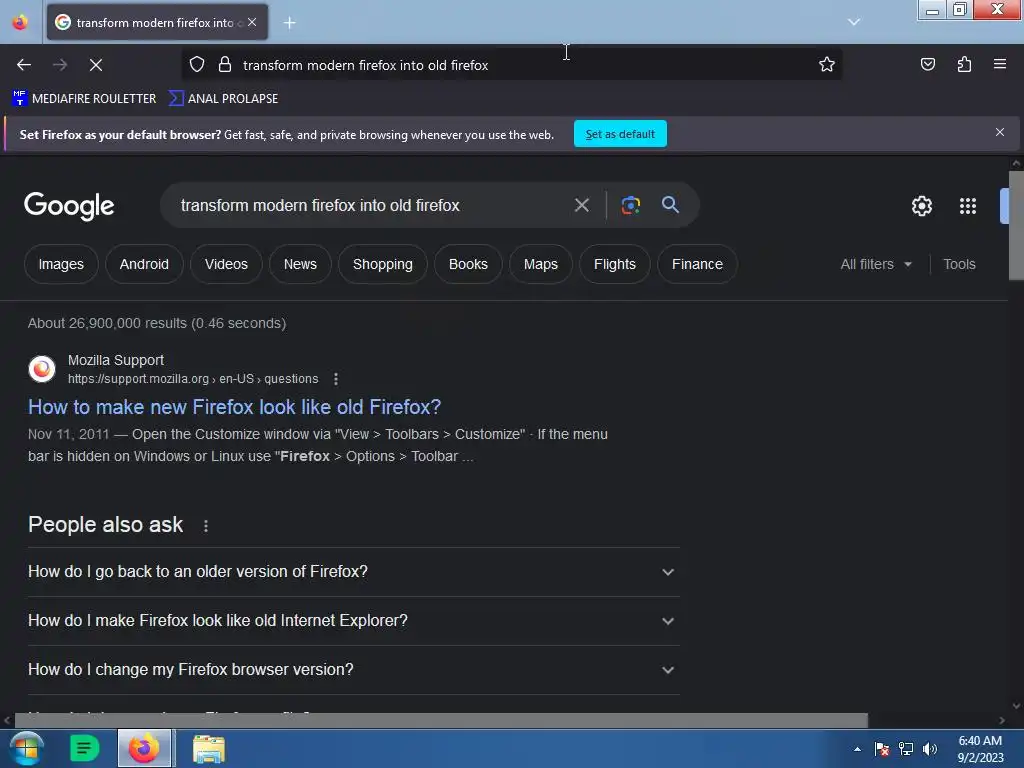Switch to Shopping results
Viewport: 1024px width, 768px height.
click(383, 264)
